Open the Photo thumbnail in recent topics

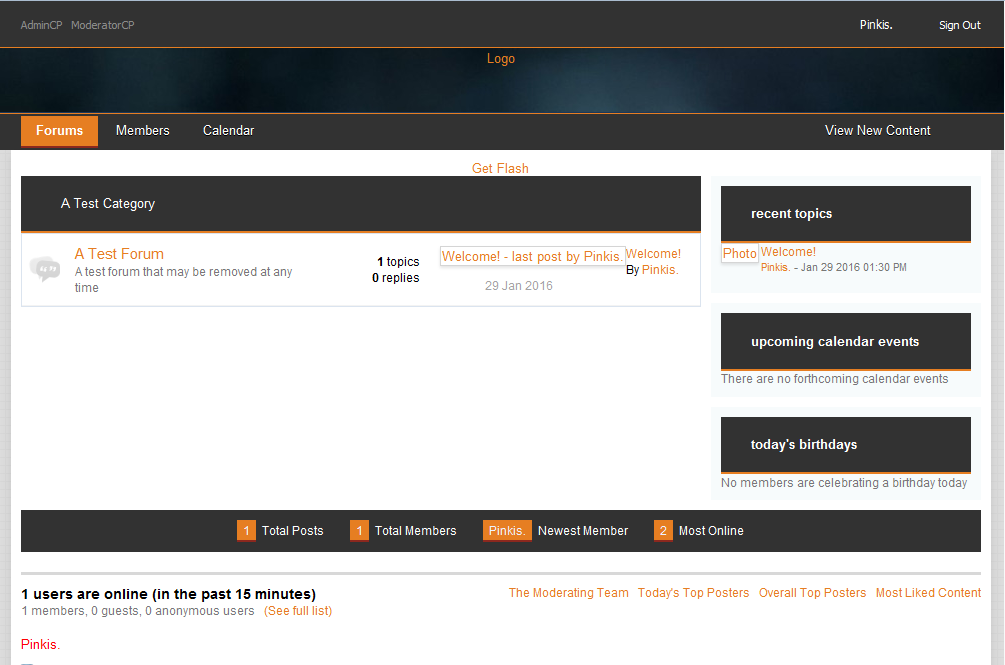(740, 253)
